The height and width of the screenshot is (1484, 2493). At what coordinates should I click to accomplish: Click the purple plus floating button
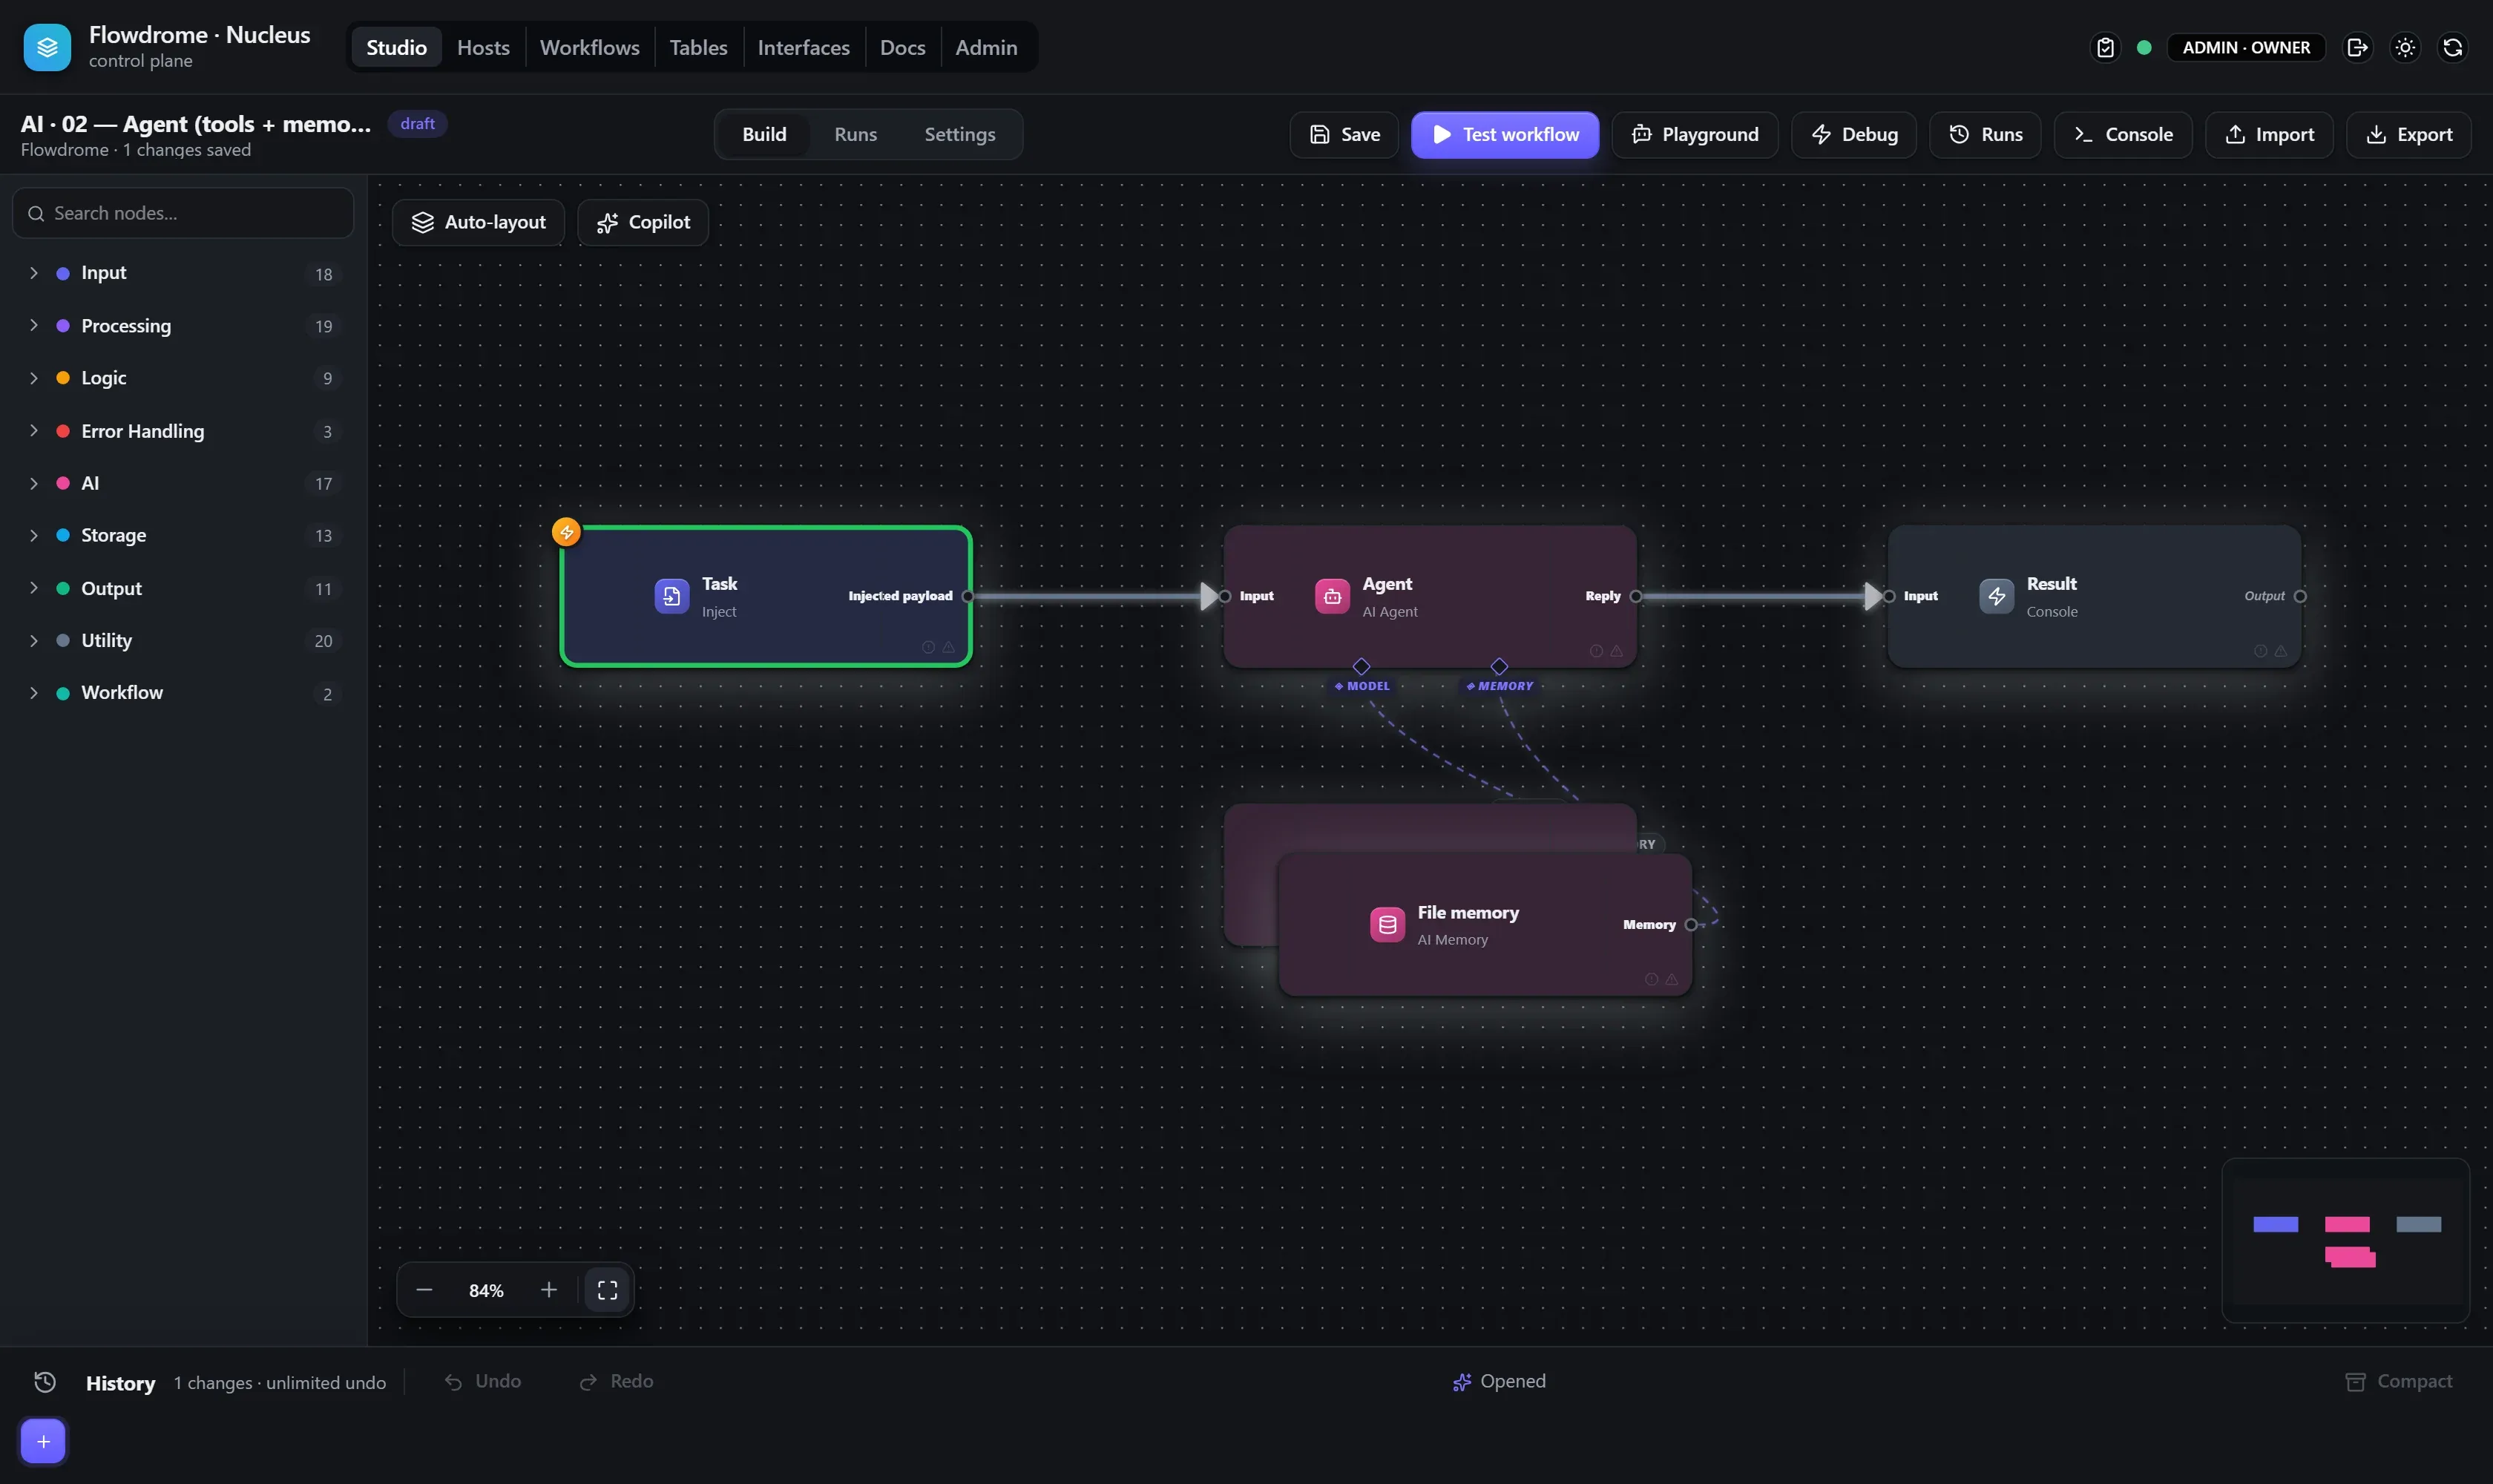coord(43,1441)
